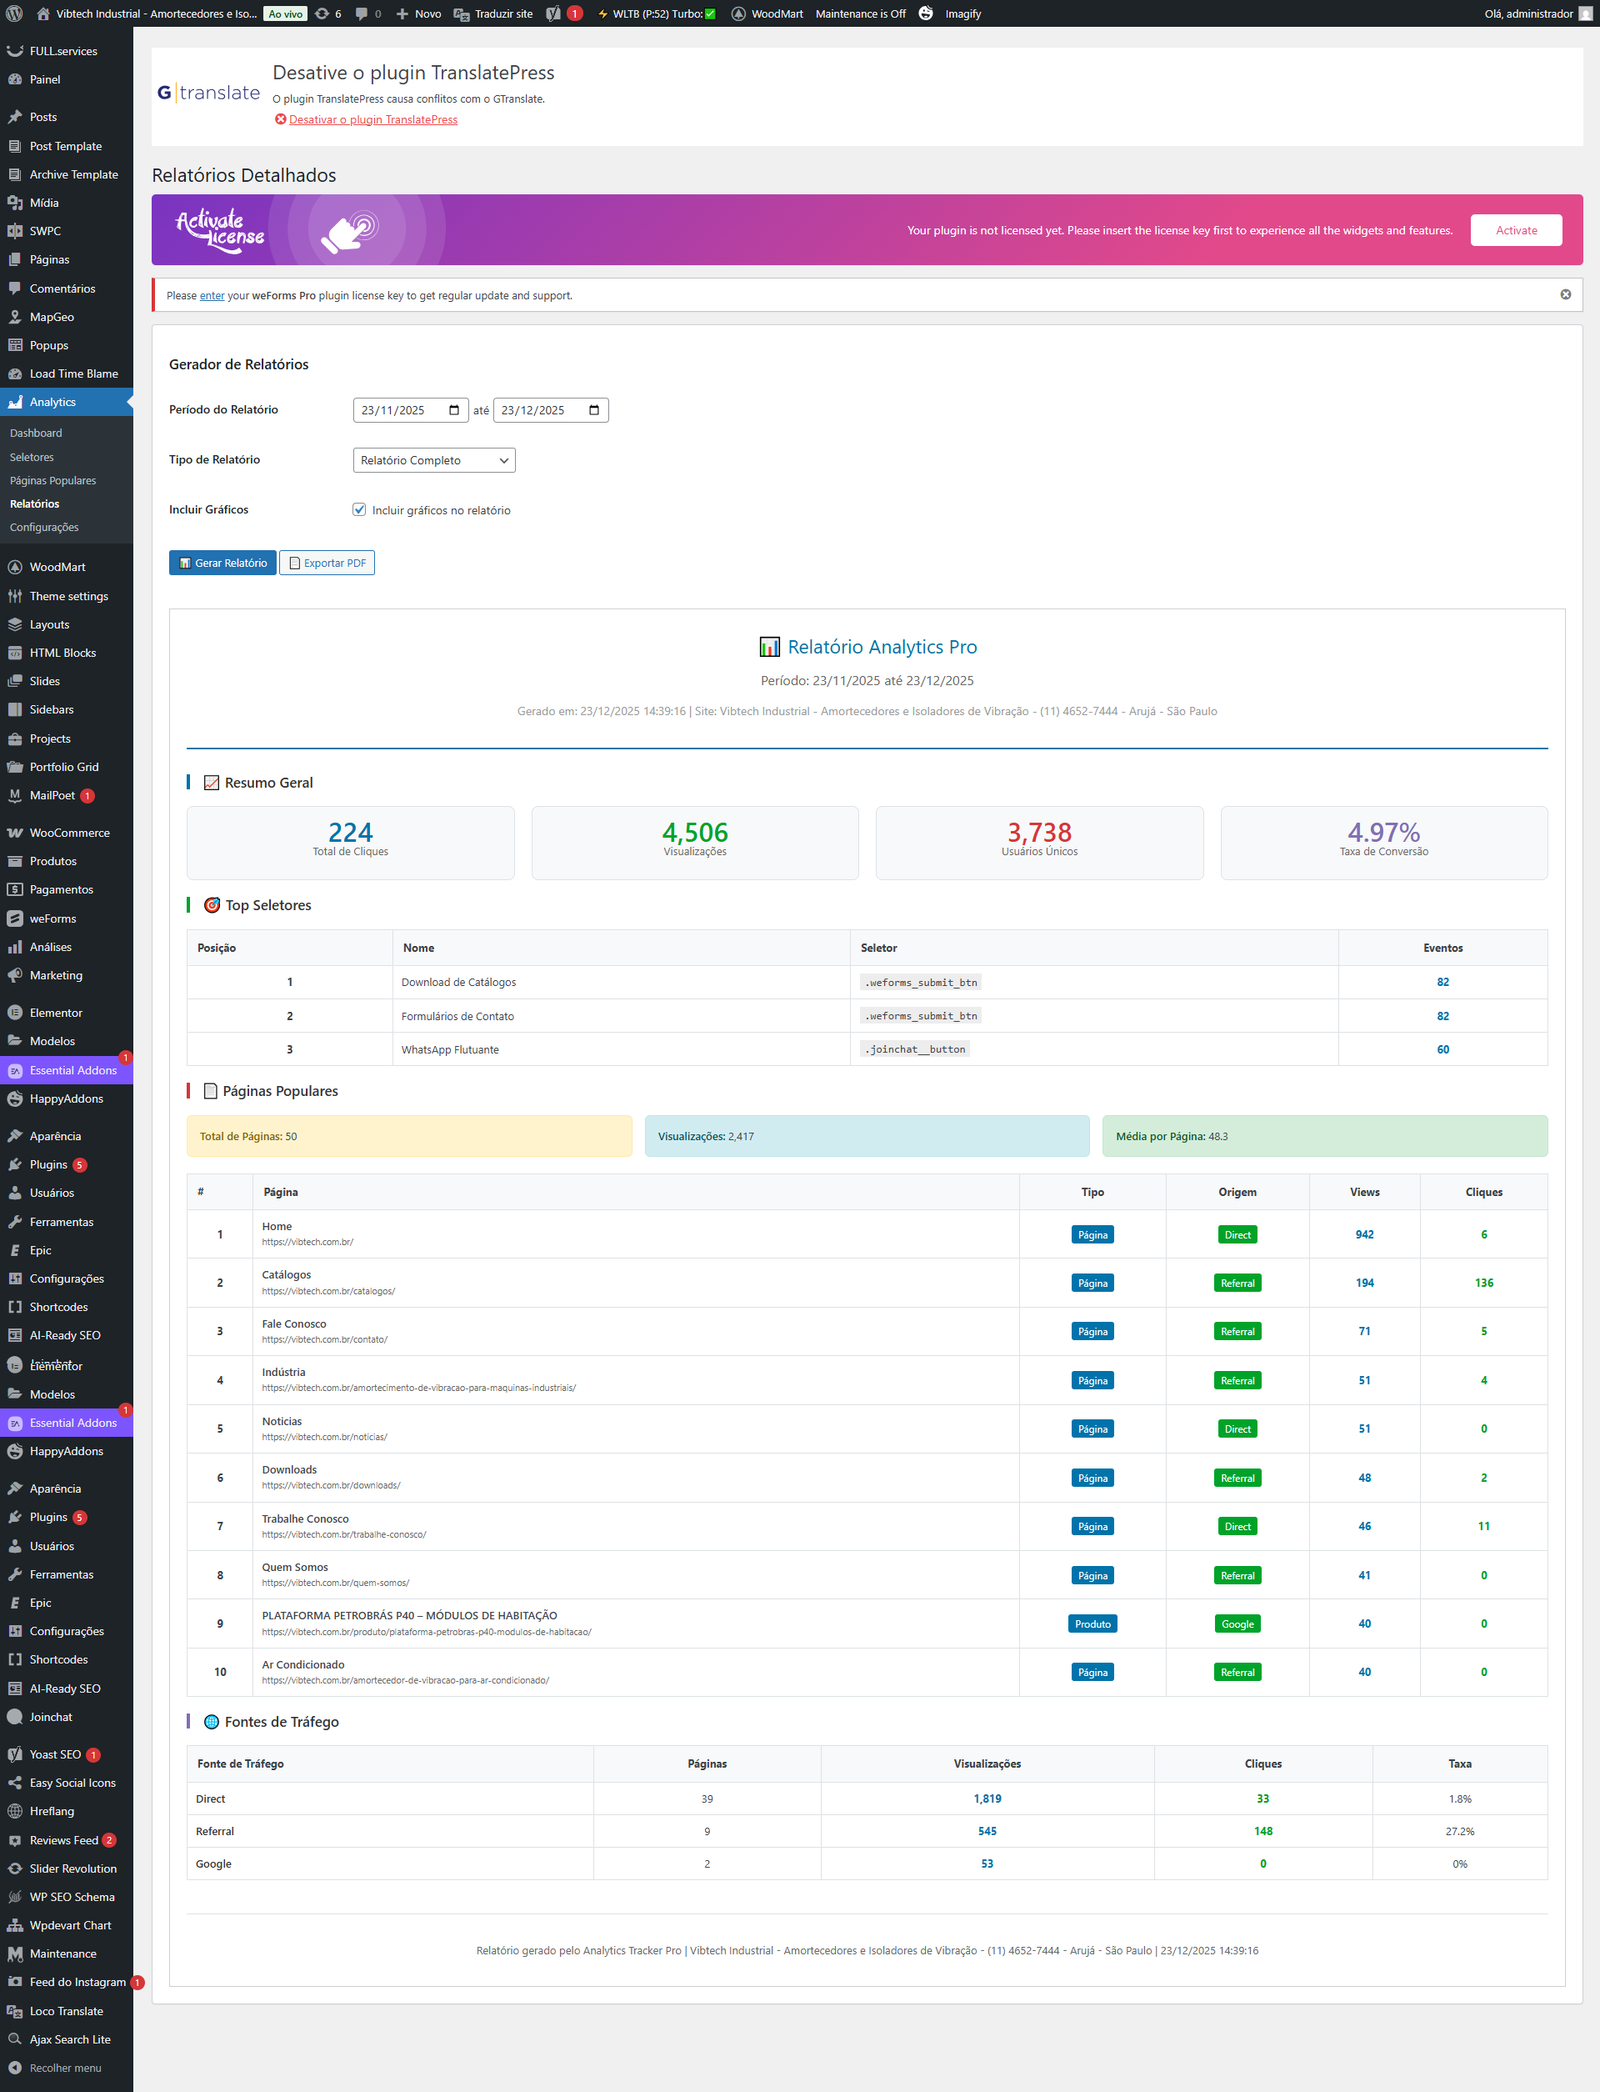
Task: Open the comments bubble icon in admin bar
Action: click(362, 14)
